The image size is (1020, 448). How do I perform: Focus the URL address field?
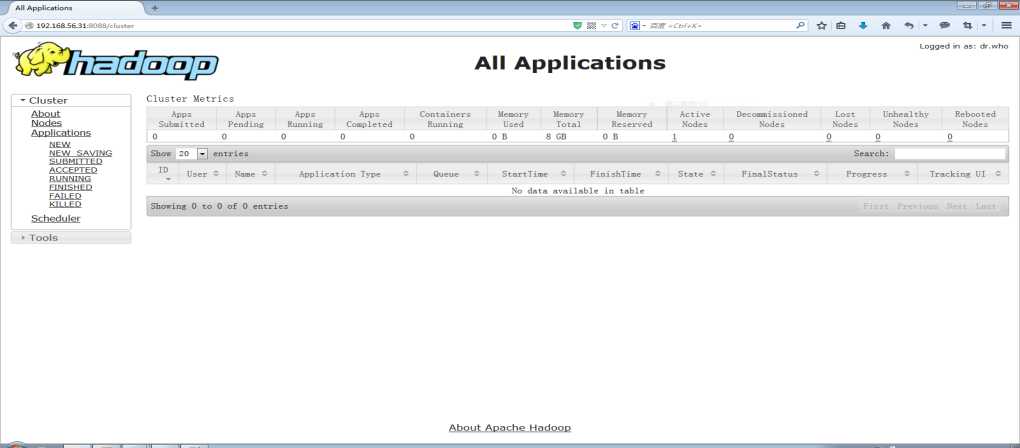(299, 25)
